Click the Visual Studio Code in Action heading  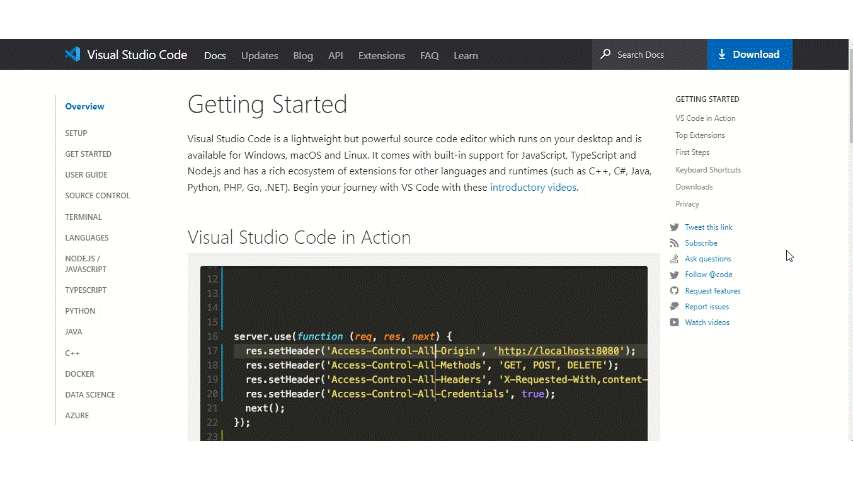pyautogui.click(x=299, y=237)
